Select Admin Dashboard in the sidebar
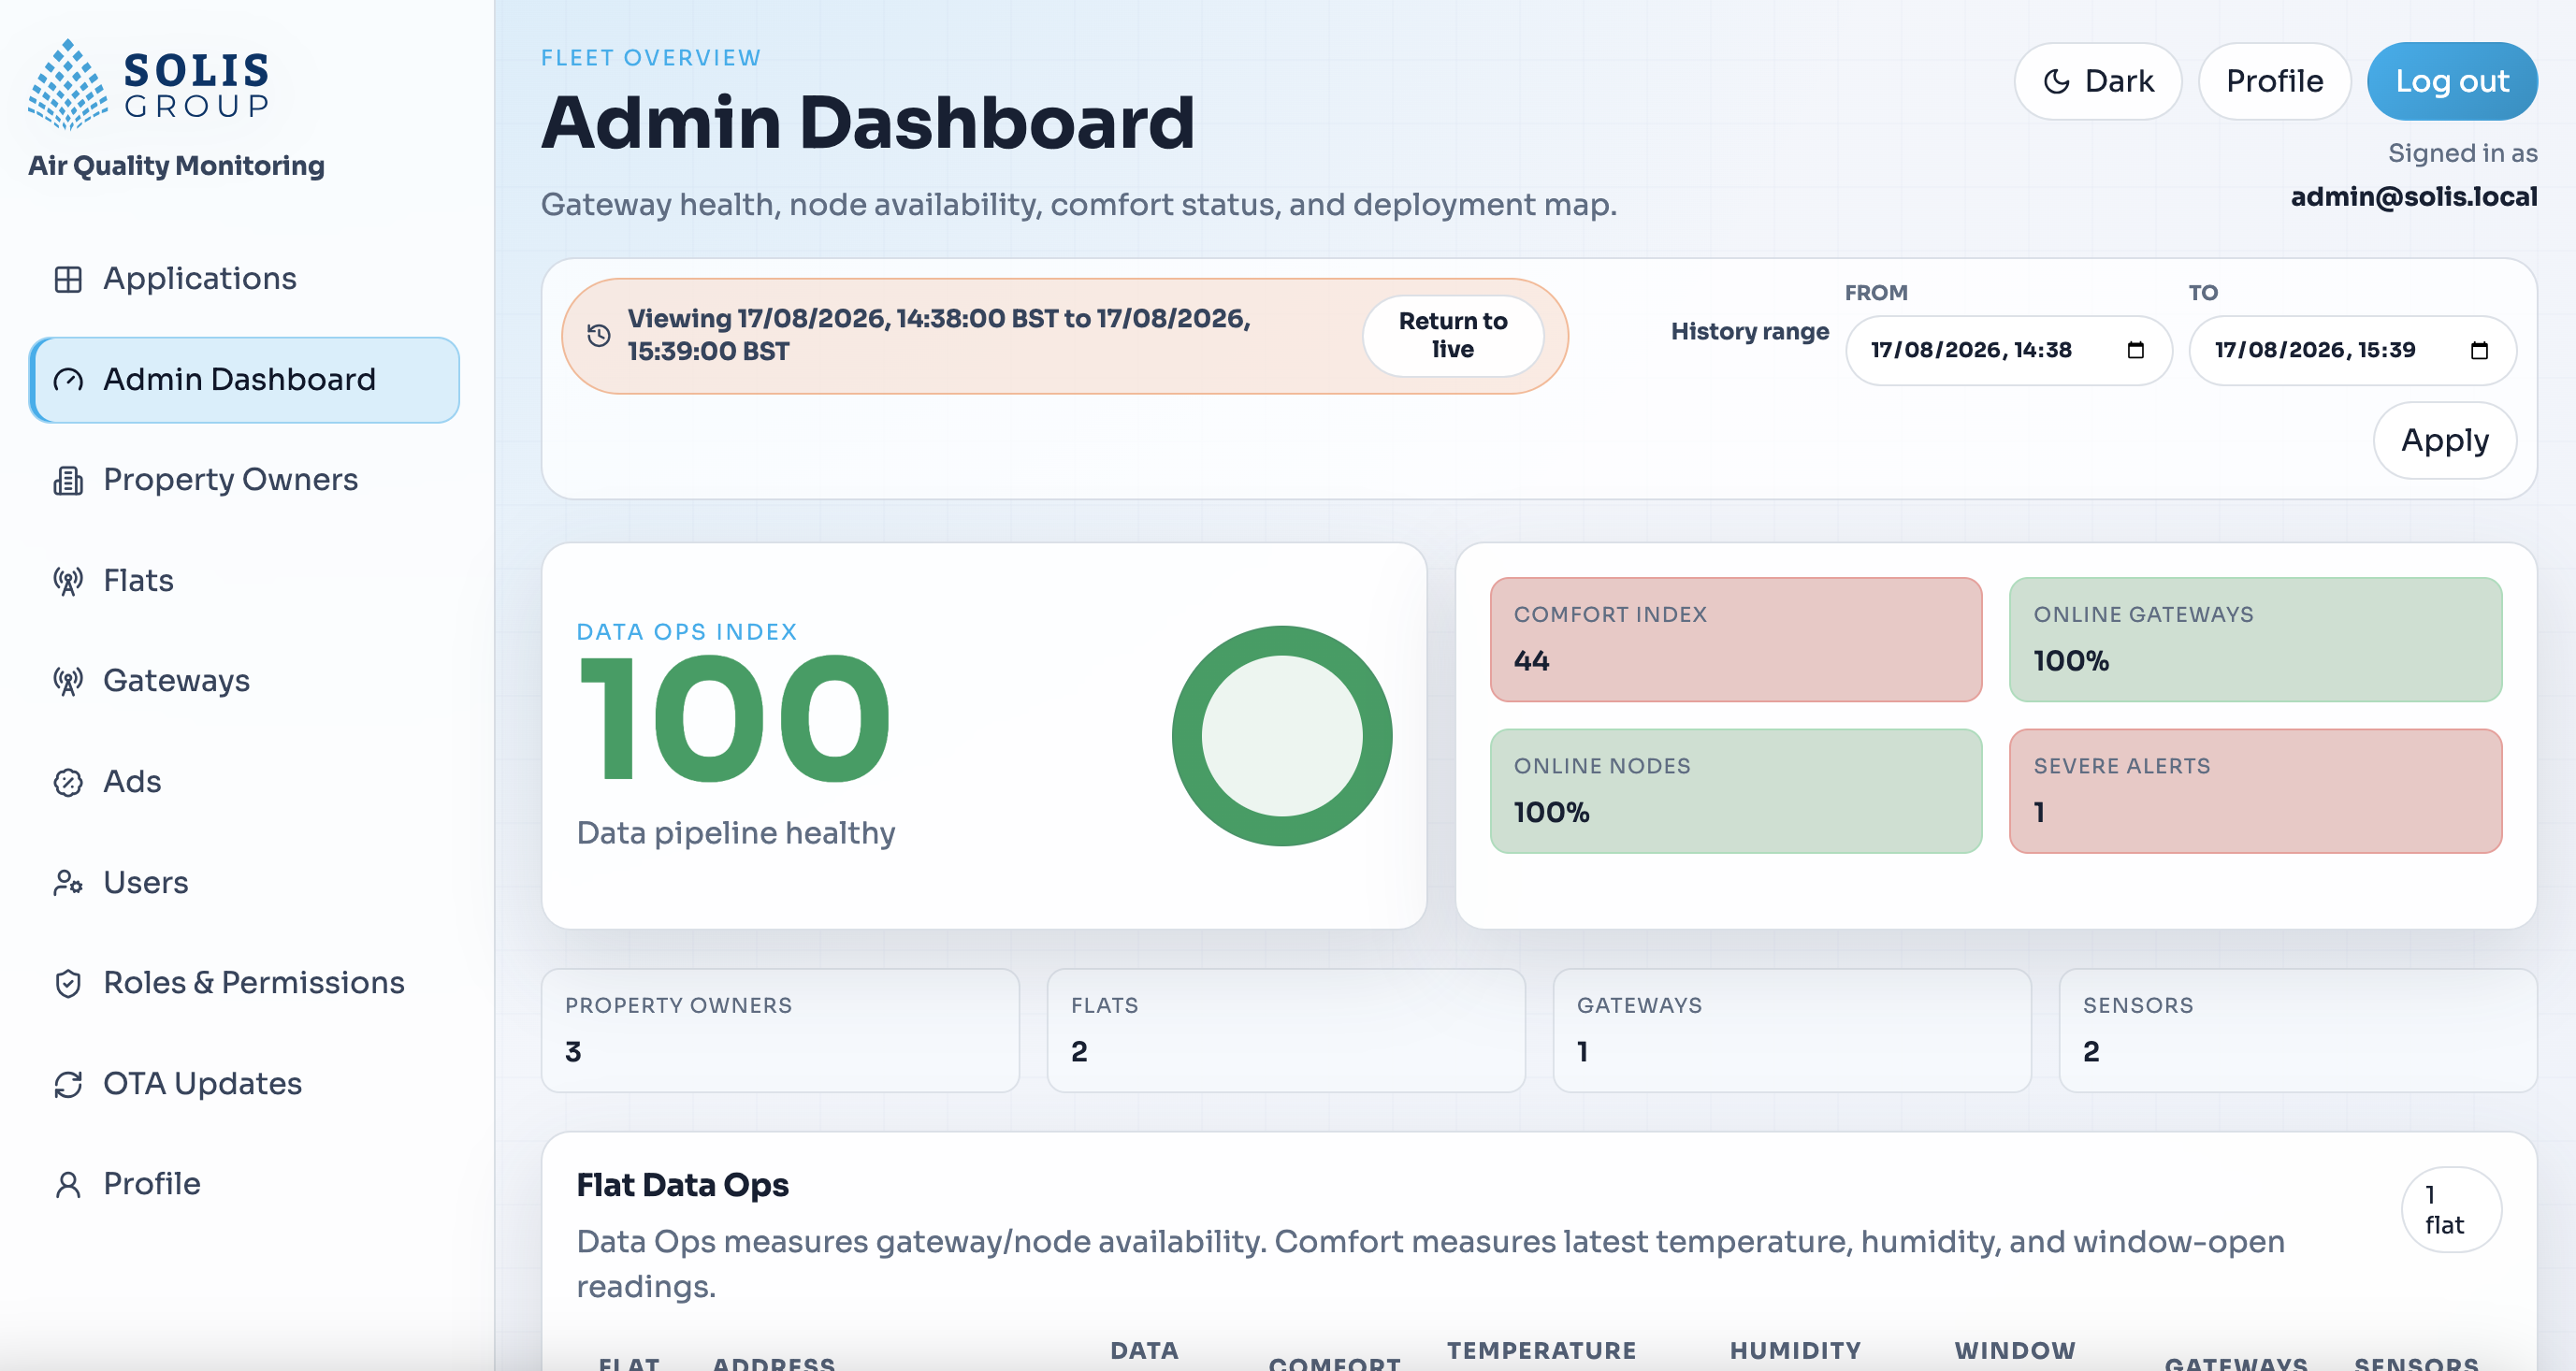 coord(245,380)
